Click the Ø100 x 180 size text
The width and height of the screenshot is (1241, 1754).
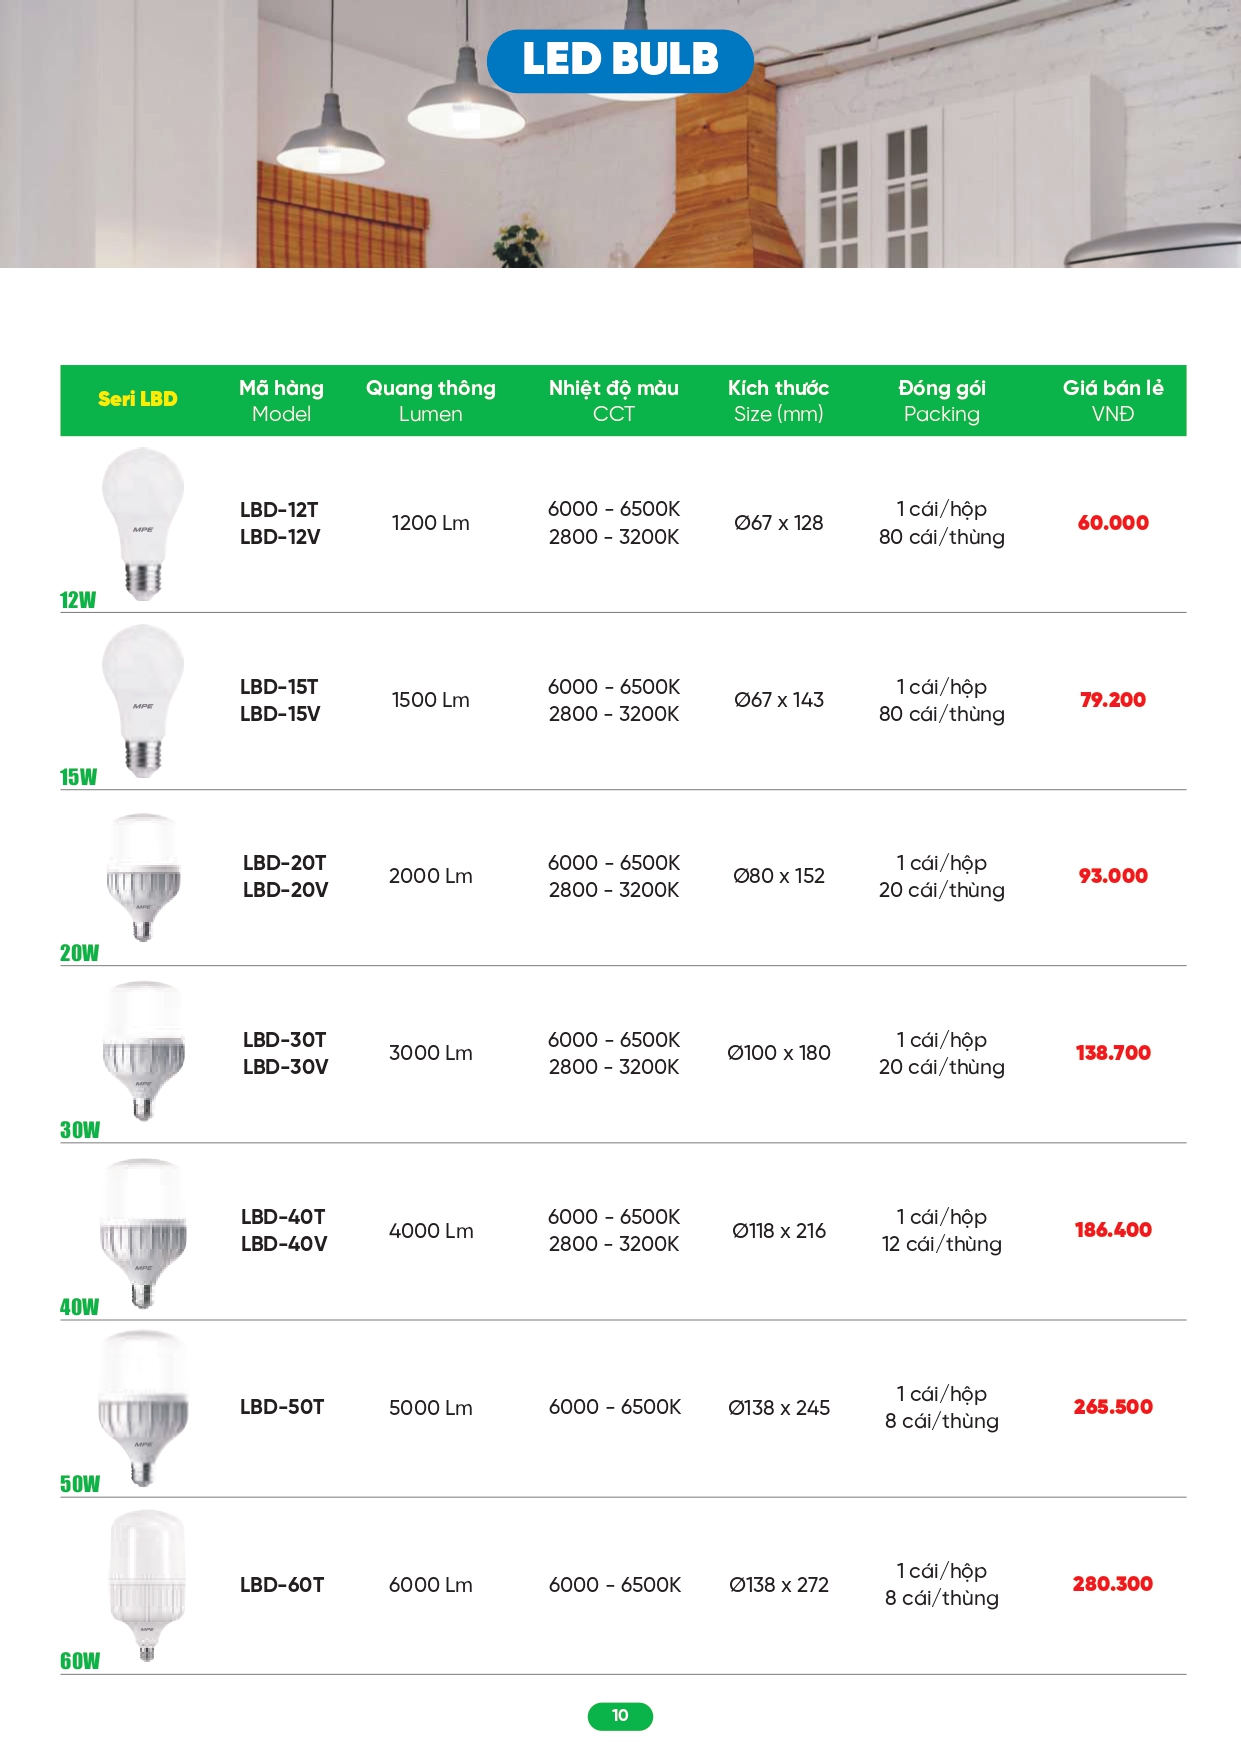779,1053
